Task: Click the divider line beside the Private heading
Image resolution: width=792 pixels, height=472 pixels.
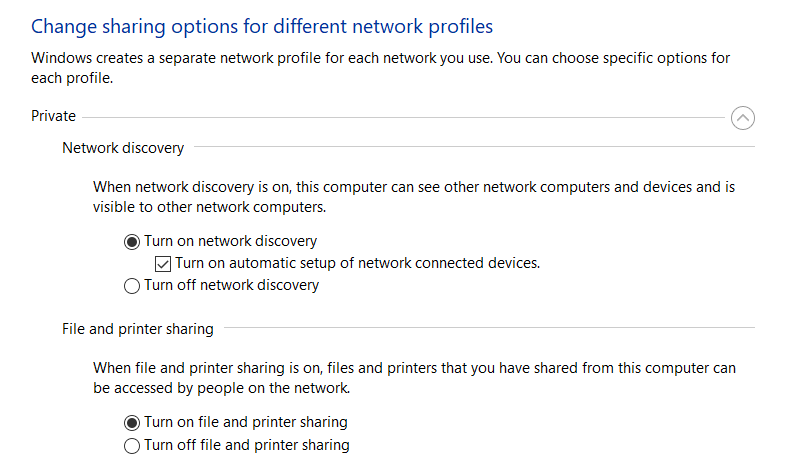Action: pyautogui.click(x=400, y=117)
